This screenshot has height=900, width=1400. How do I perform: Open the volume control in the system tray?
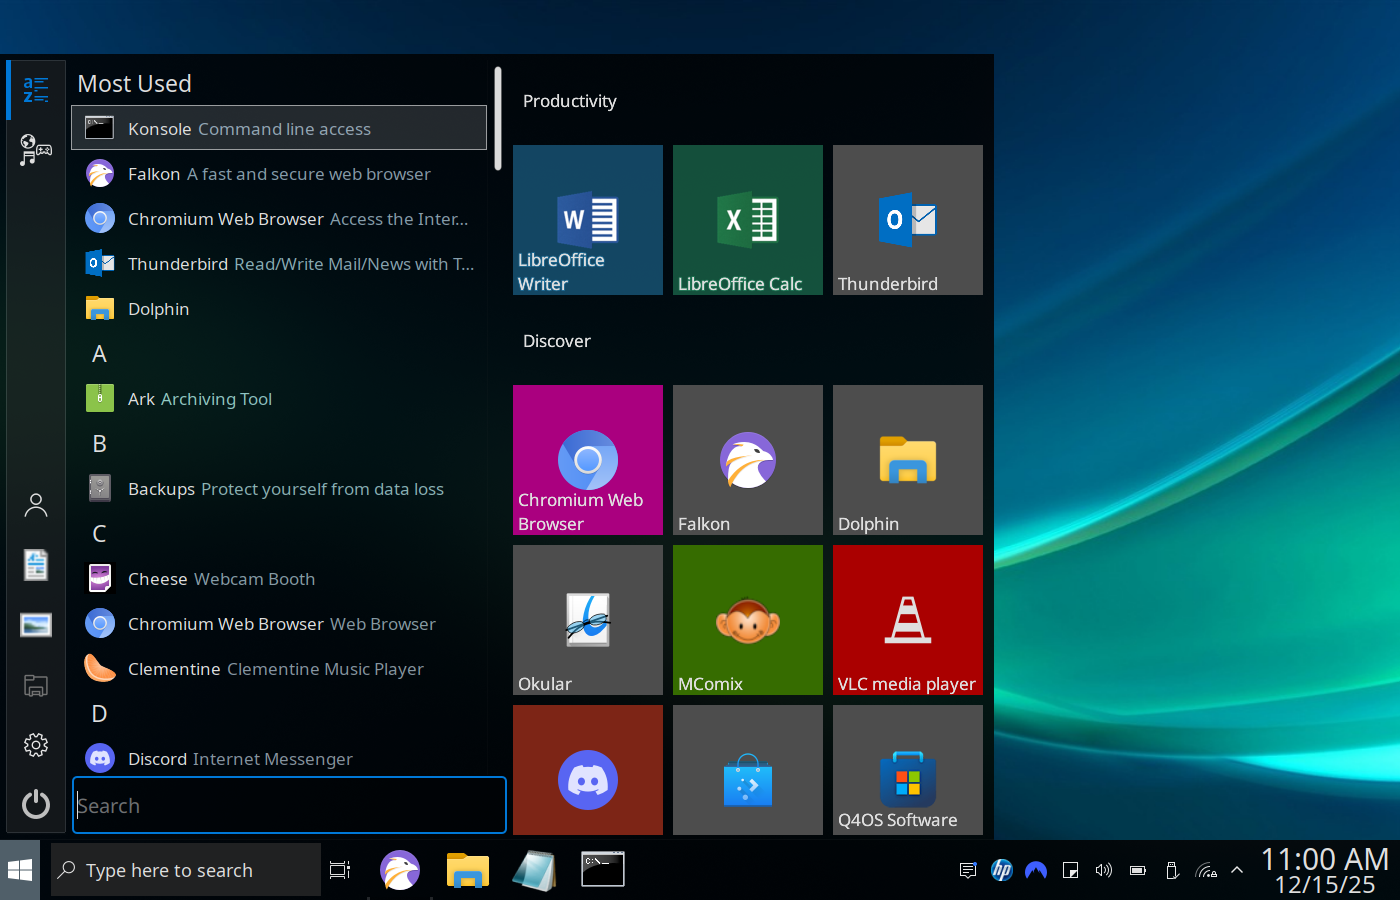[1103, 870]
